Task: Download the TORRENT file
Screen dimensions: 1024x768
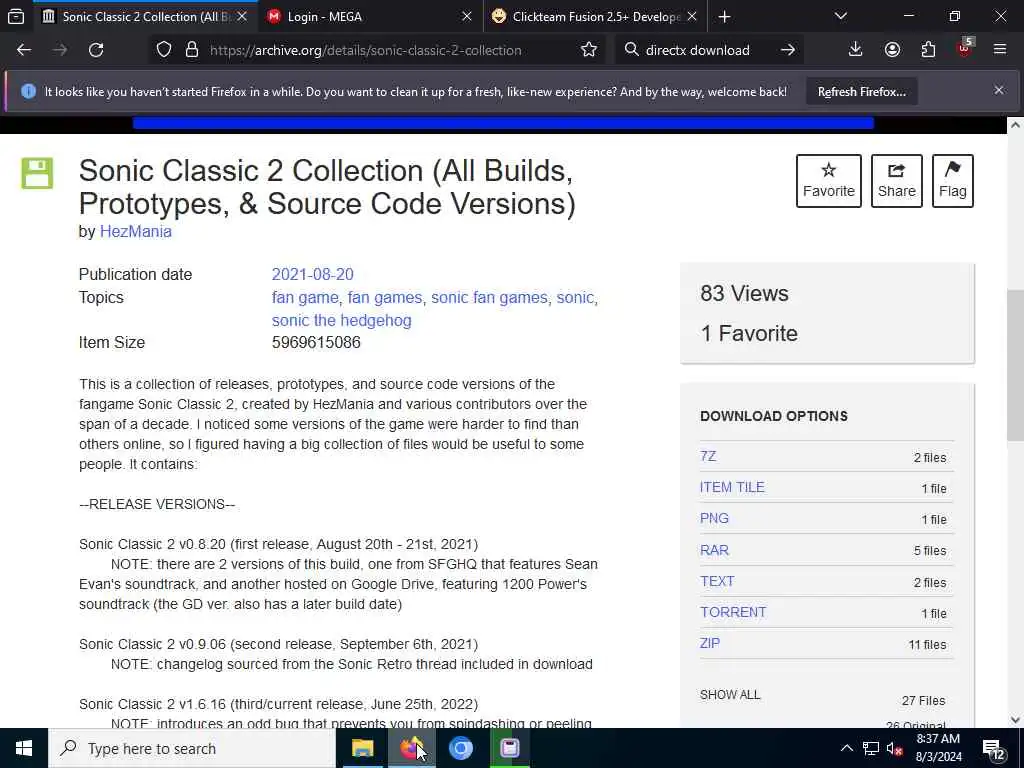Action: point(733,612)
